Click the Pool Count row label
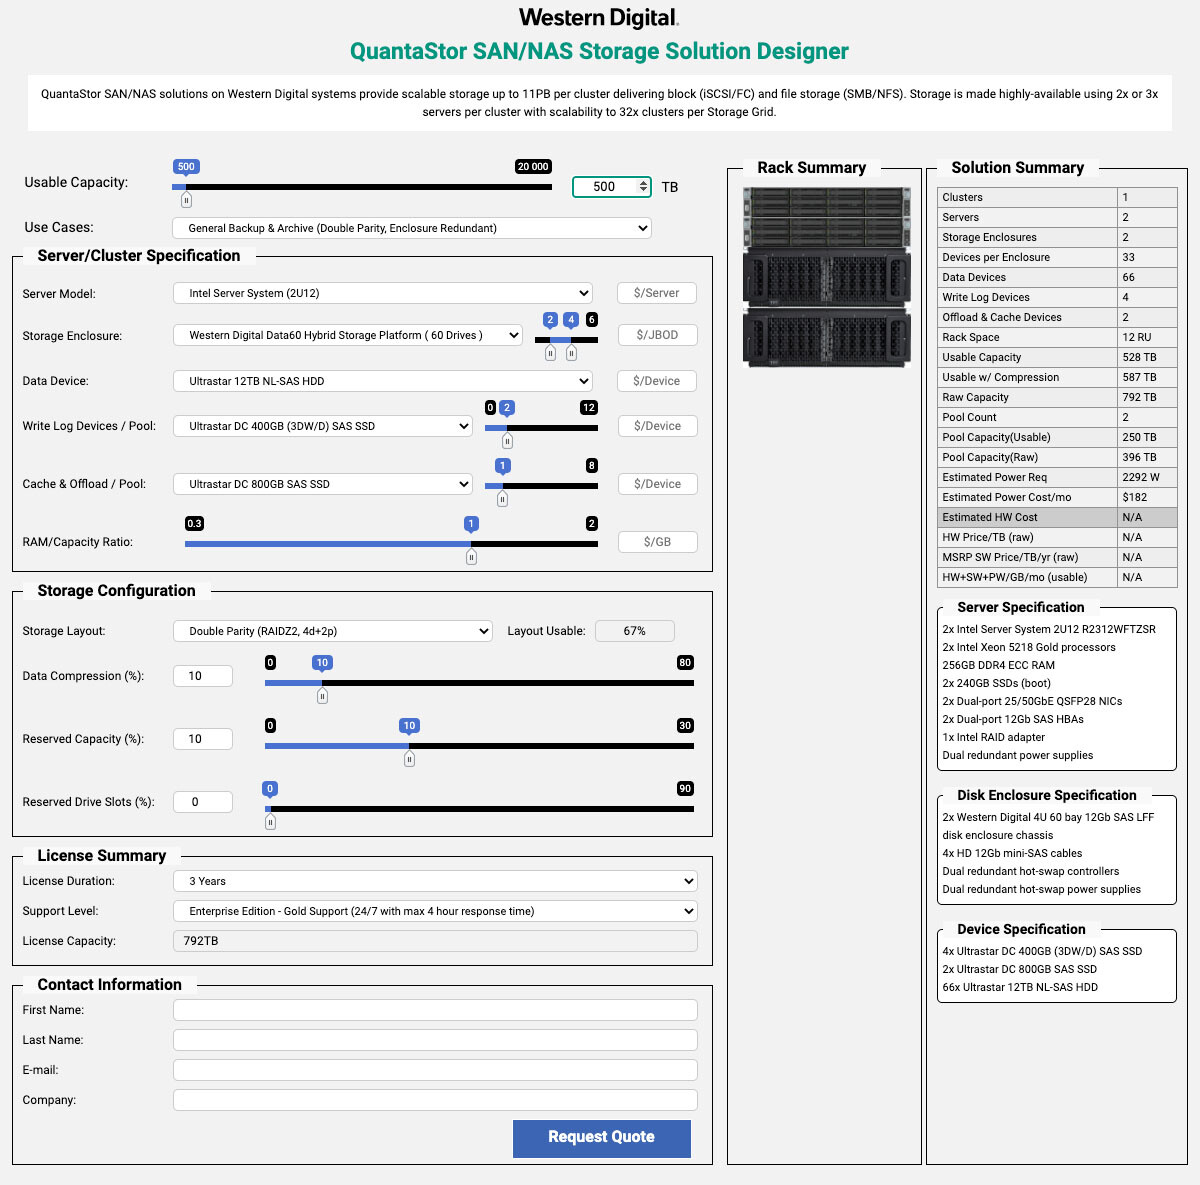Viewport: 1200px width, 1185px height. (969, 417)
